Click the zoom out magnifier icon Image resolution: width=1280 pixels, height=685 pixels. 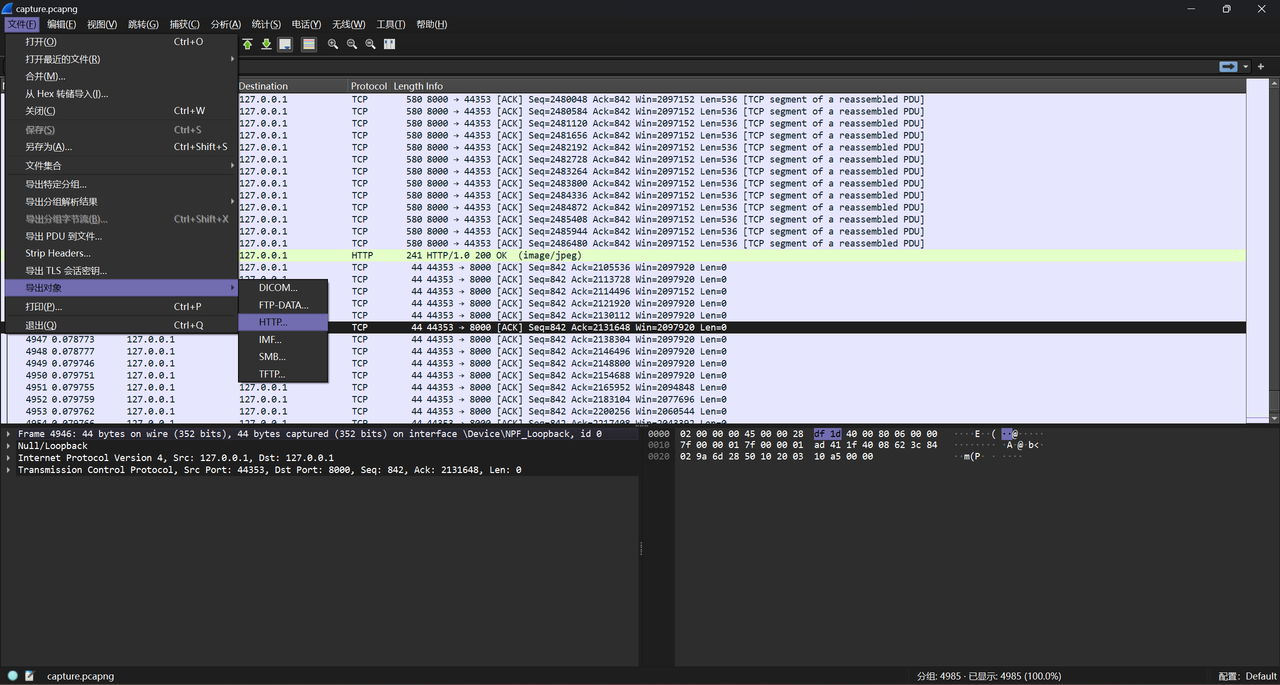[x=352, y=44]
